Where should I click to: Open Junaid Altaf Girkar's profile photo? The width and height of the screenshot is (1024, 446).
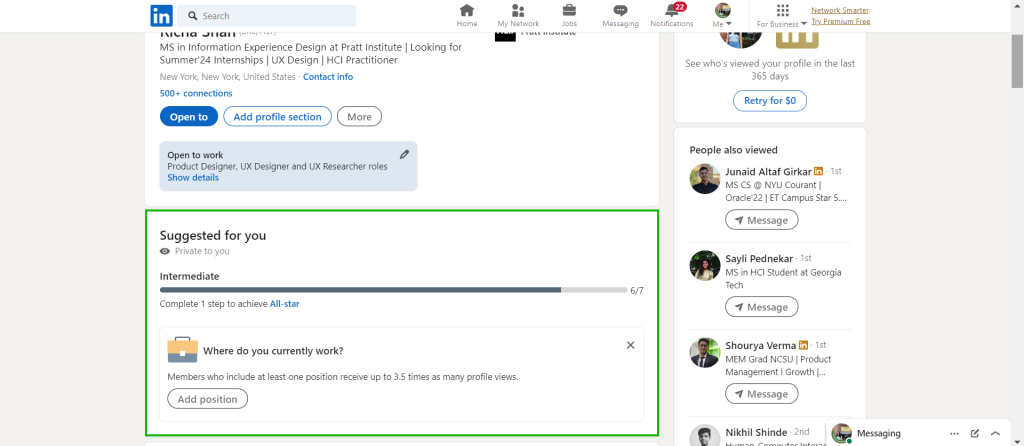[705, 179]
